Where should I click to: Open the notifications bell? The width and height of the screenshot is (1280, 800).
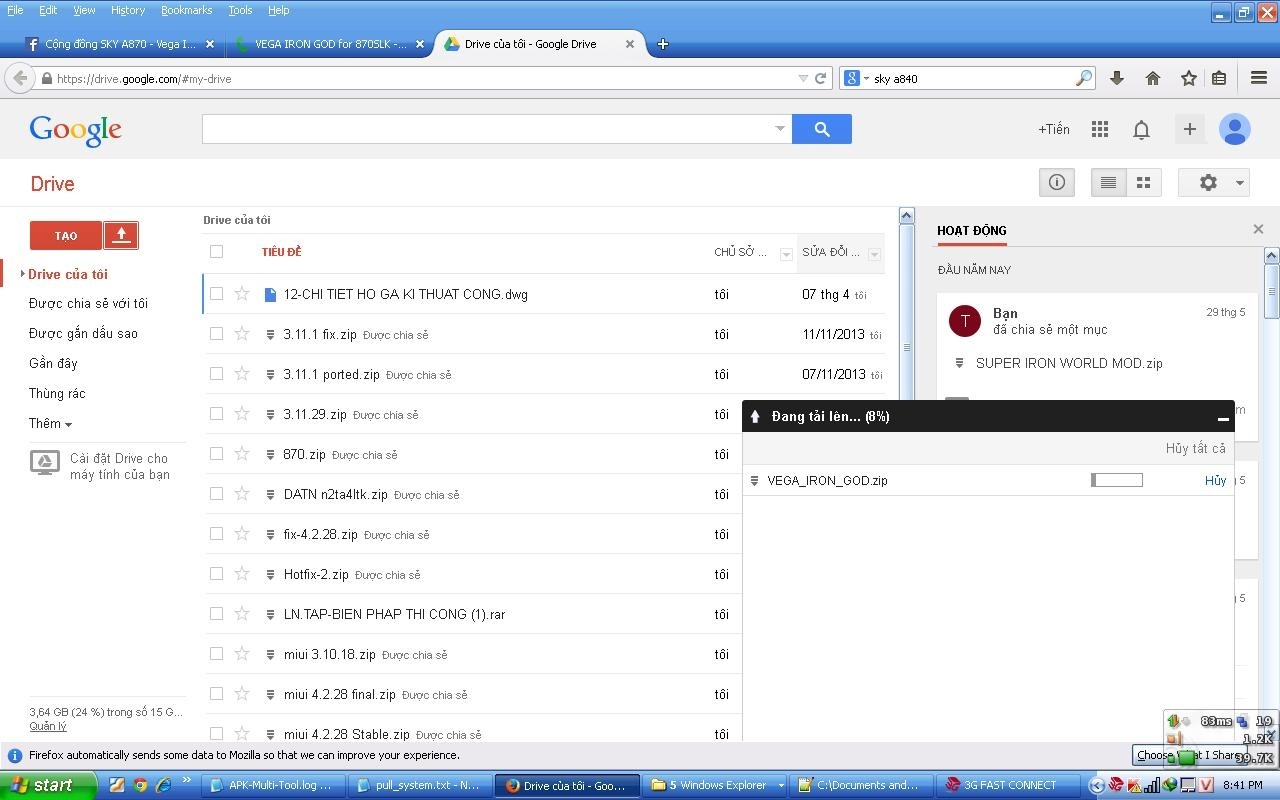click(1141, 129)
